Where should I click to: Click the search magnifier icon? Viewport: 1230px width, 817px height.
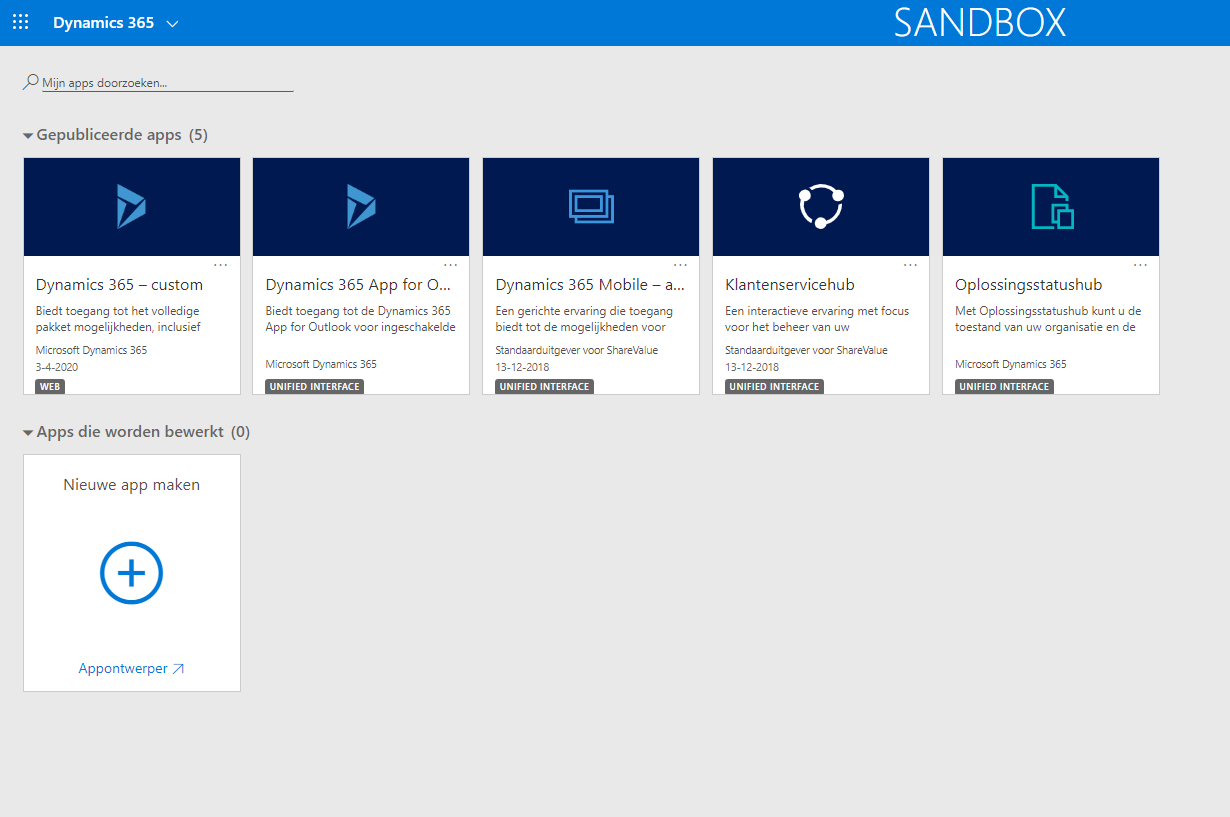pos(31,82)
